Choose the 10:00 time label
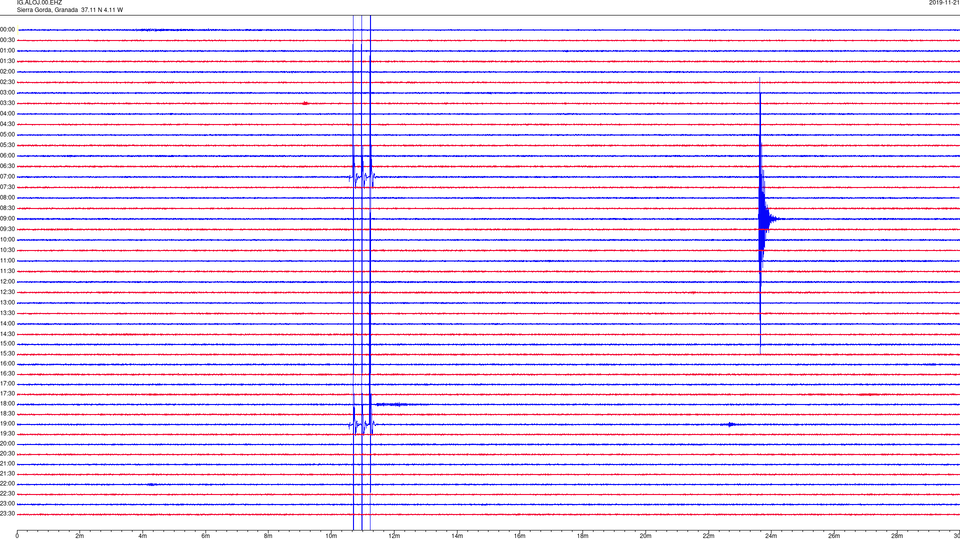The width and height of the screenshot is (960, 540). tap(8, 239)
